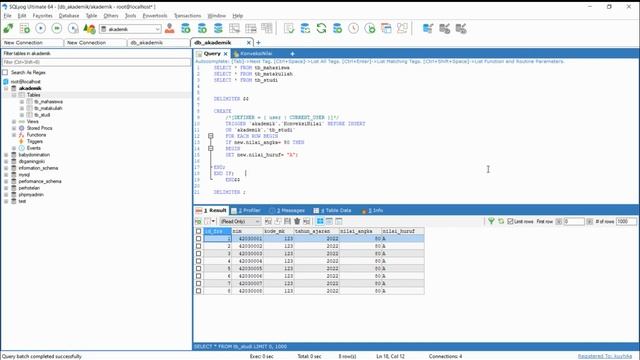The height and width of the screenshot is (360, 640).
Task: Check the row checkbox for nim 42030001
Action: click(198, 238)
